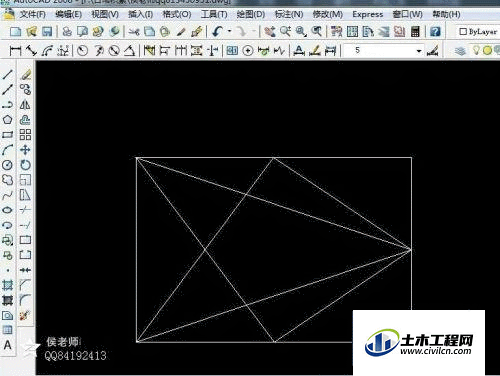The image size is (500, 376).
Task: Select the Rectangle draw tool
Action: click(x=7, y=135)
